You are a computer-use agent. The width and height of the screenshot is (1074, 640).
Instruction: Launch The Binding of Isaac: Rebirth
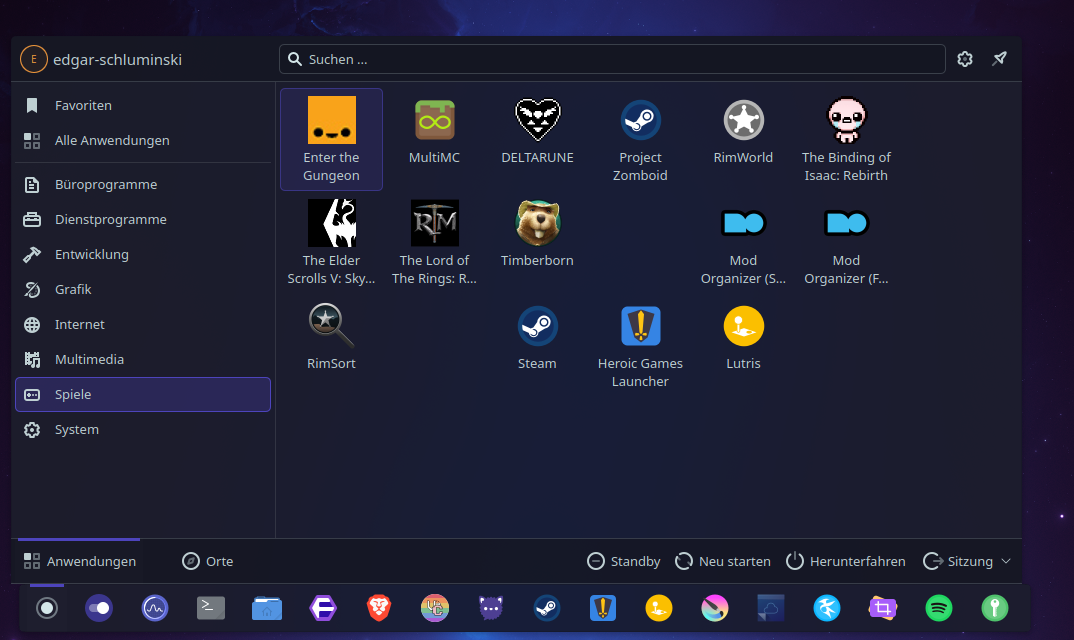(x=847, y=139)
